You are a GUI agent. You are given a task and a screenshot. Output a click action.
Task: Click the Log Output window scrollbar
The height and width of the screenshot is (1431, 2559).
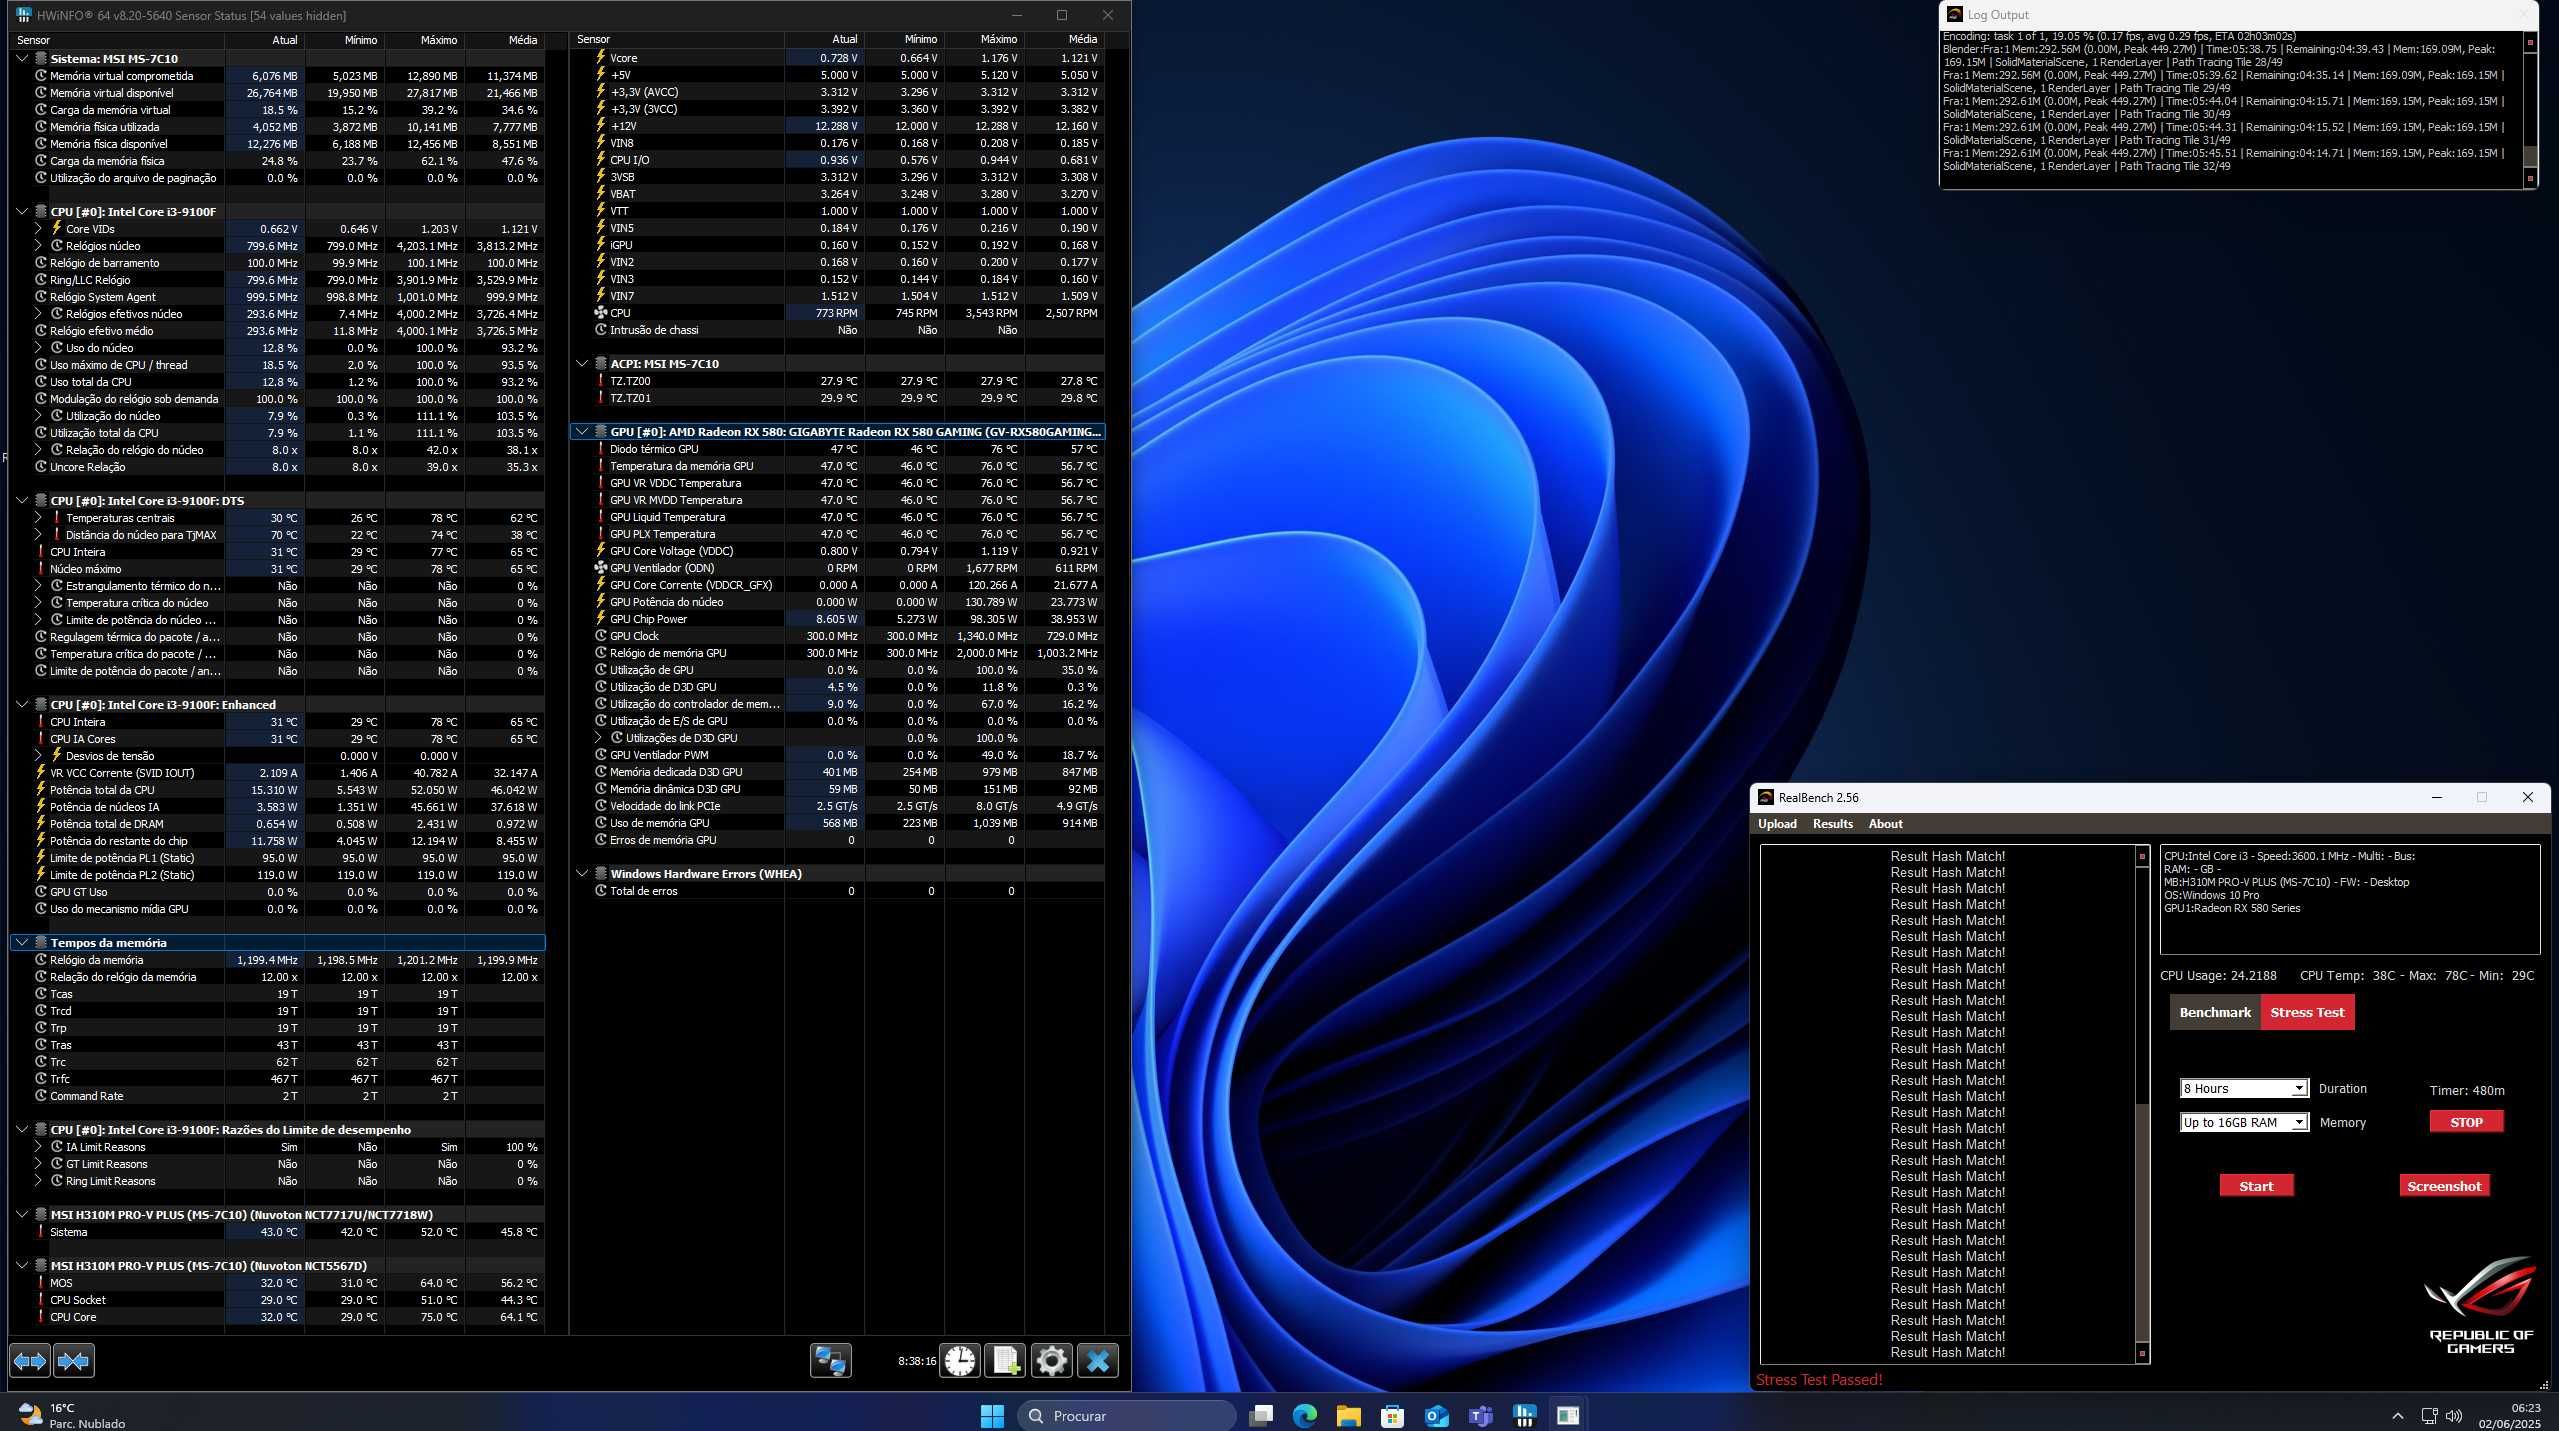2530,110
